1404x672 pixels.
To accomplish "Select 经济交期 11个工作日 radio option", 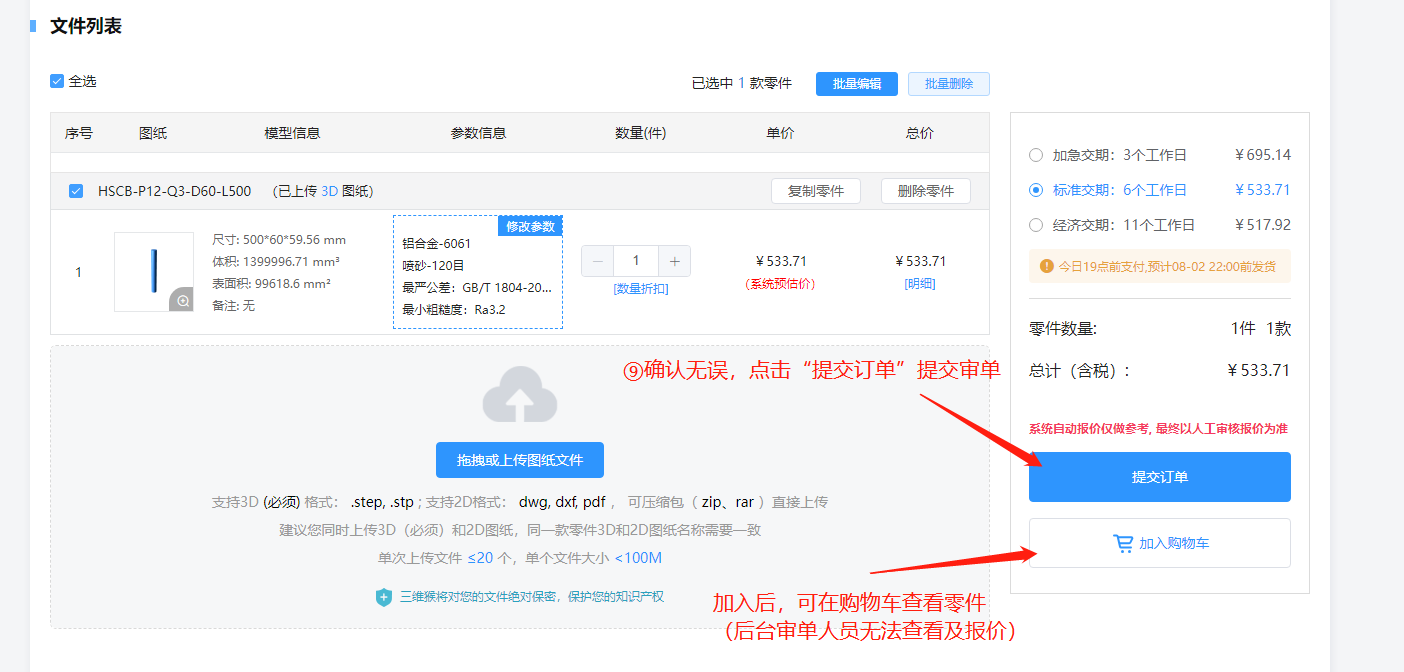I will [1036, 225].
